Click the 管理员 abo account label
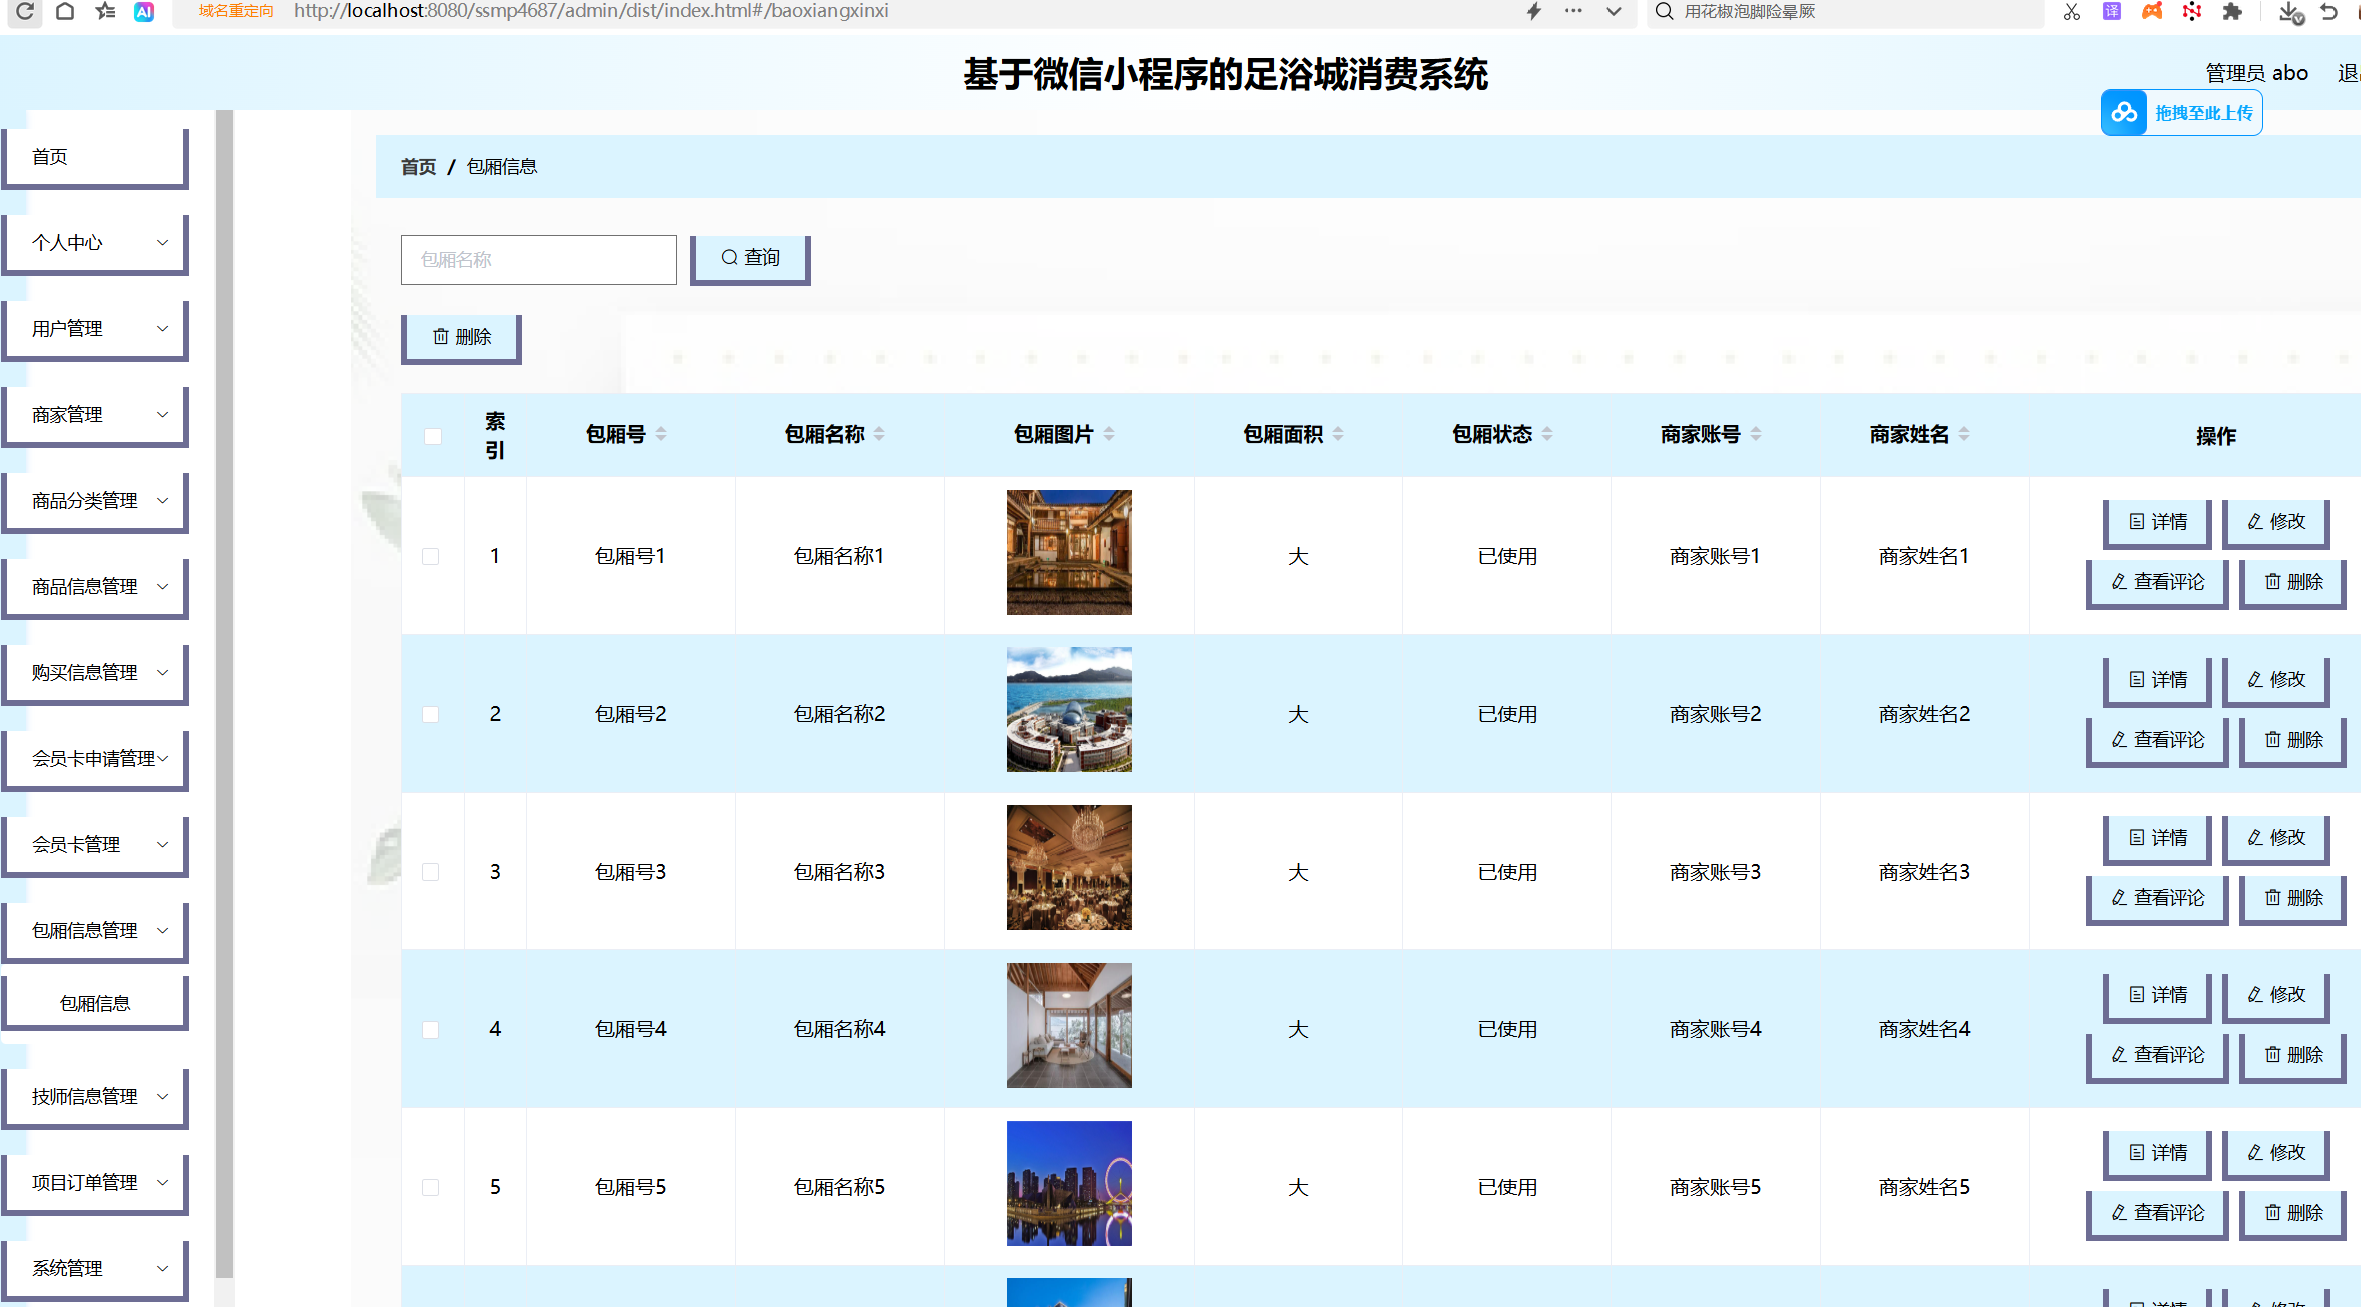Image resolution: width=2361 pixels, height=1307 pixels. click(2256, 73)
